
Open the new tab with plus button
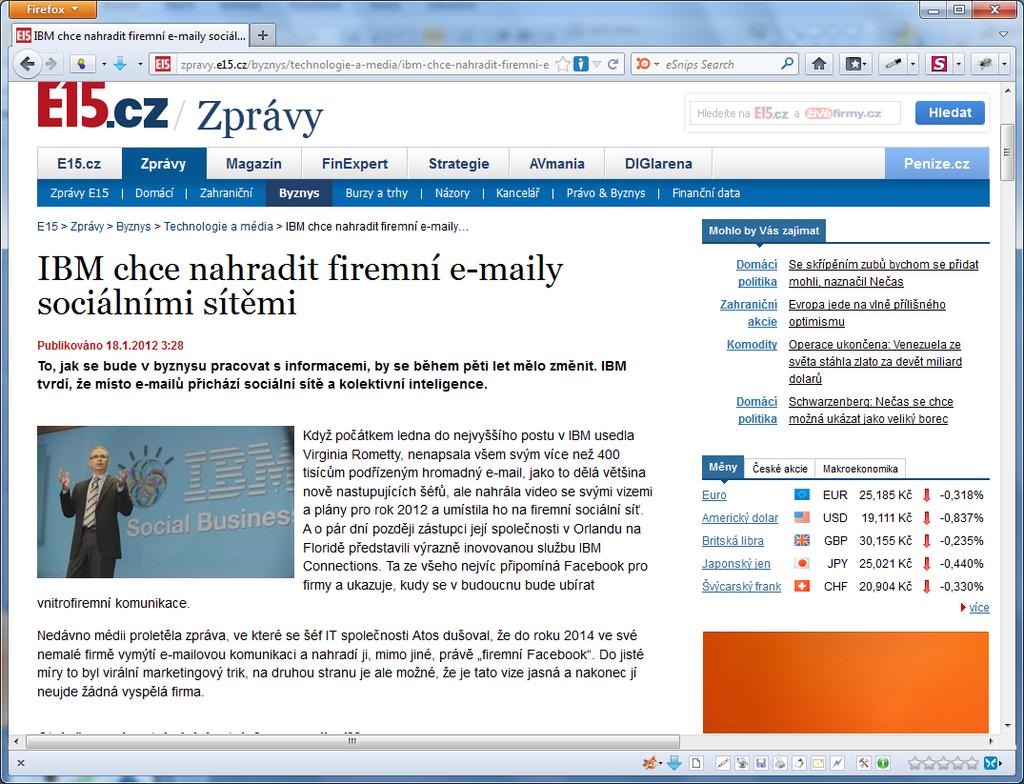[263, 35]
